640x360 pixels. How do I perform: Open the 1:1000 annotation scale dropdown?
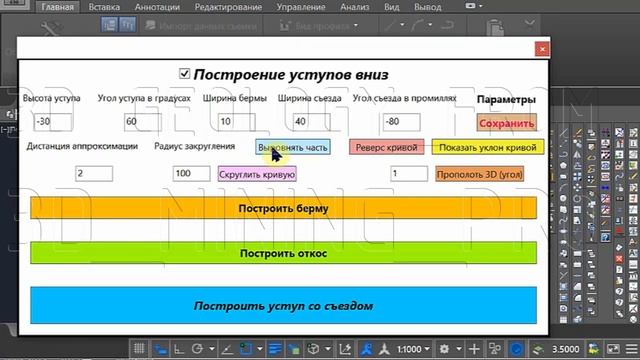coord(413,349)
